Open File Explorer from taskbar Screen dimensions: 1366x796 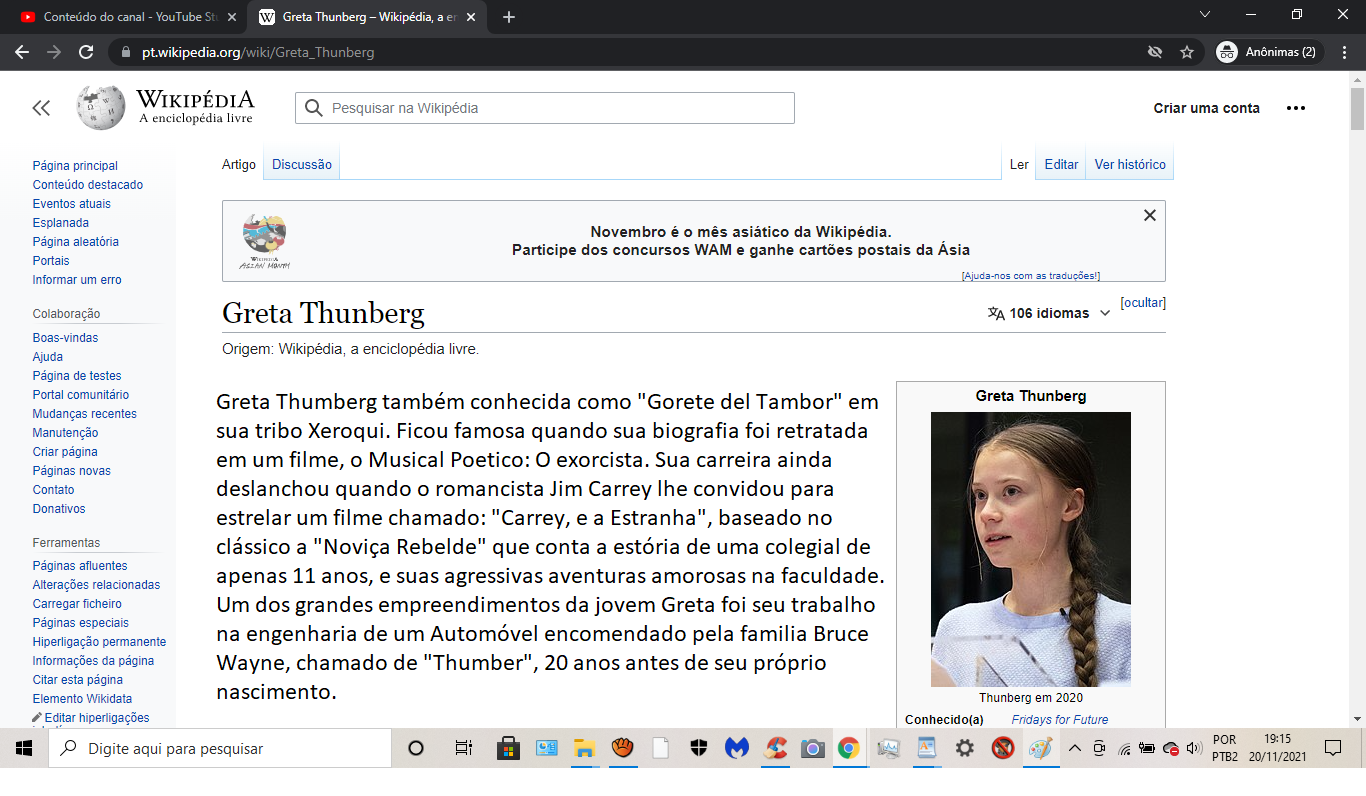tap(584, 748)
